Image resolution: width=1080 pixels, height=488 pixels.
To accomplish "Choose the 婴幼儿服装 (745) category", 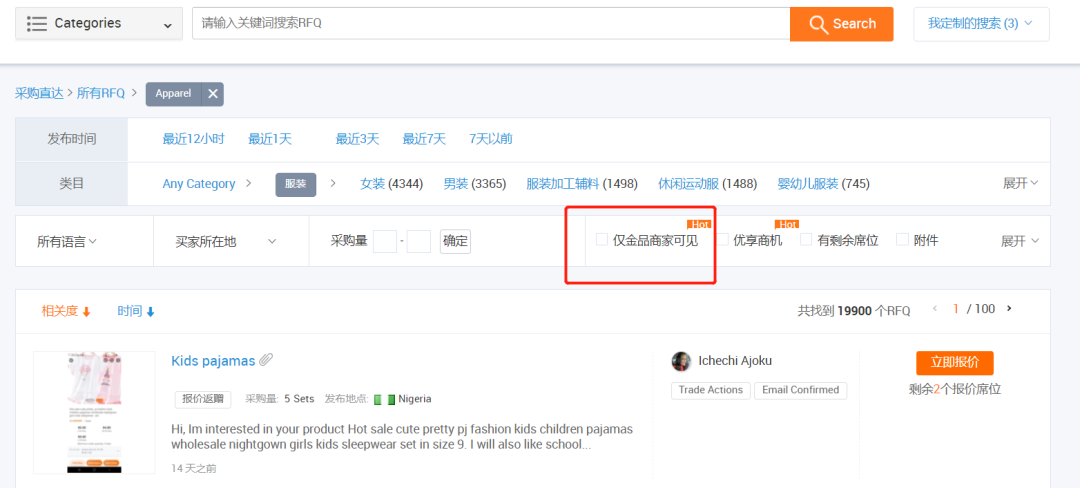I will pos(823,184).
